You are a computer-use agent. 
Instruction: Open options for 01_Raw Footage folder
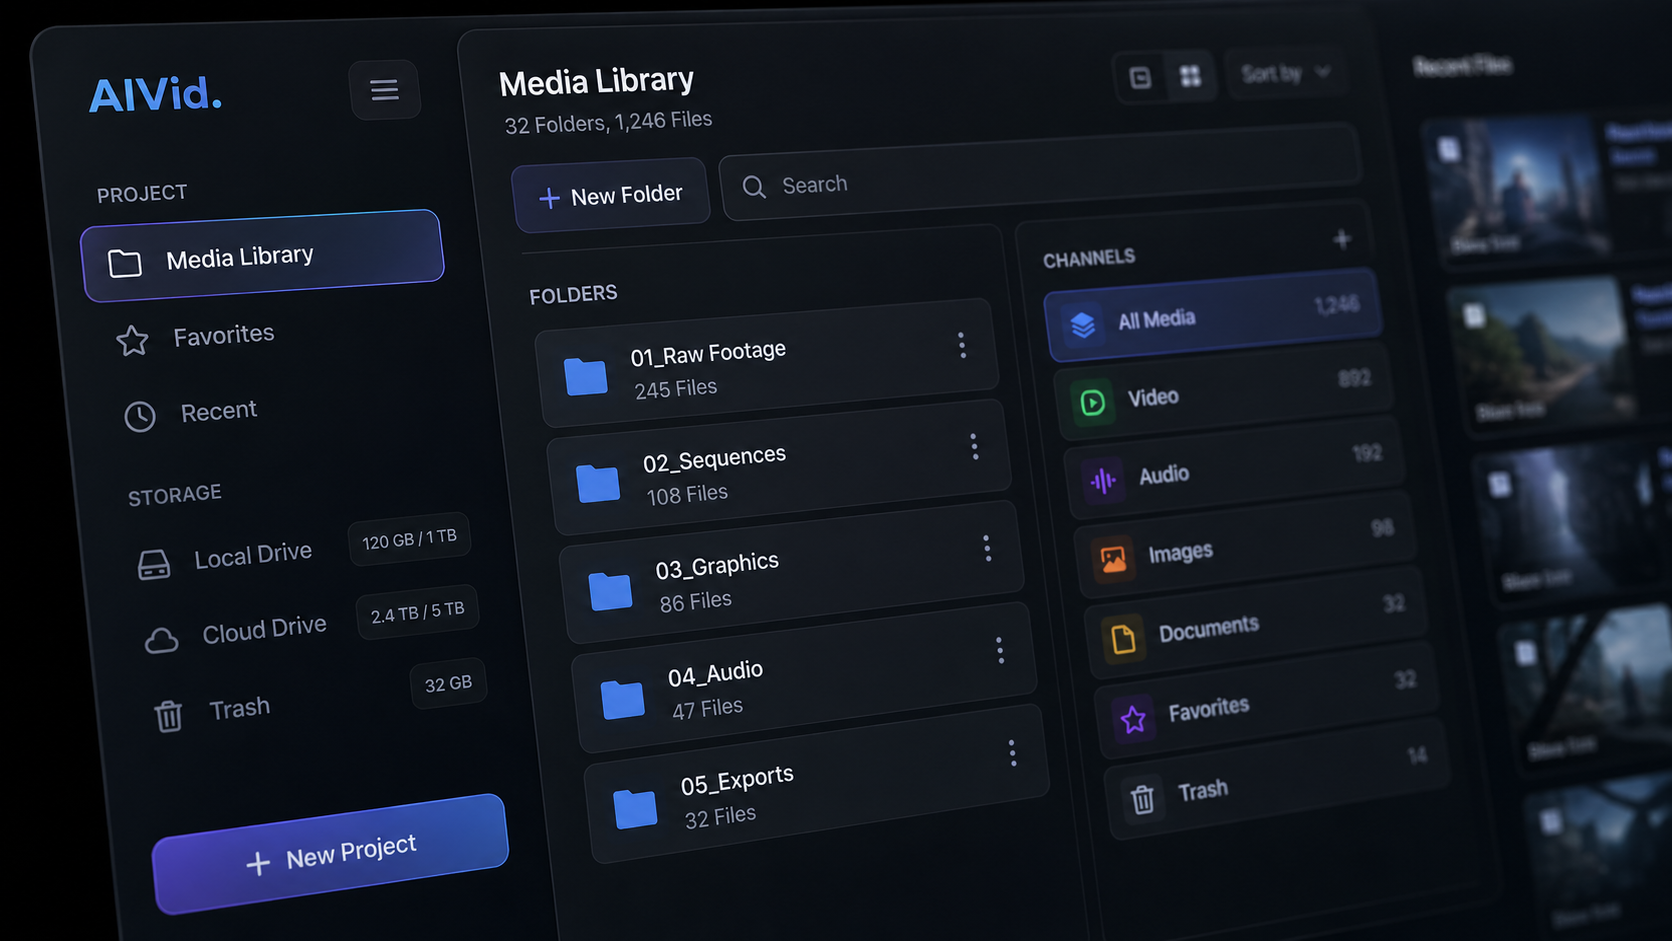[962, 345]
